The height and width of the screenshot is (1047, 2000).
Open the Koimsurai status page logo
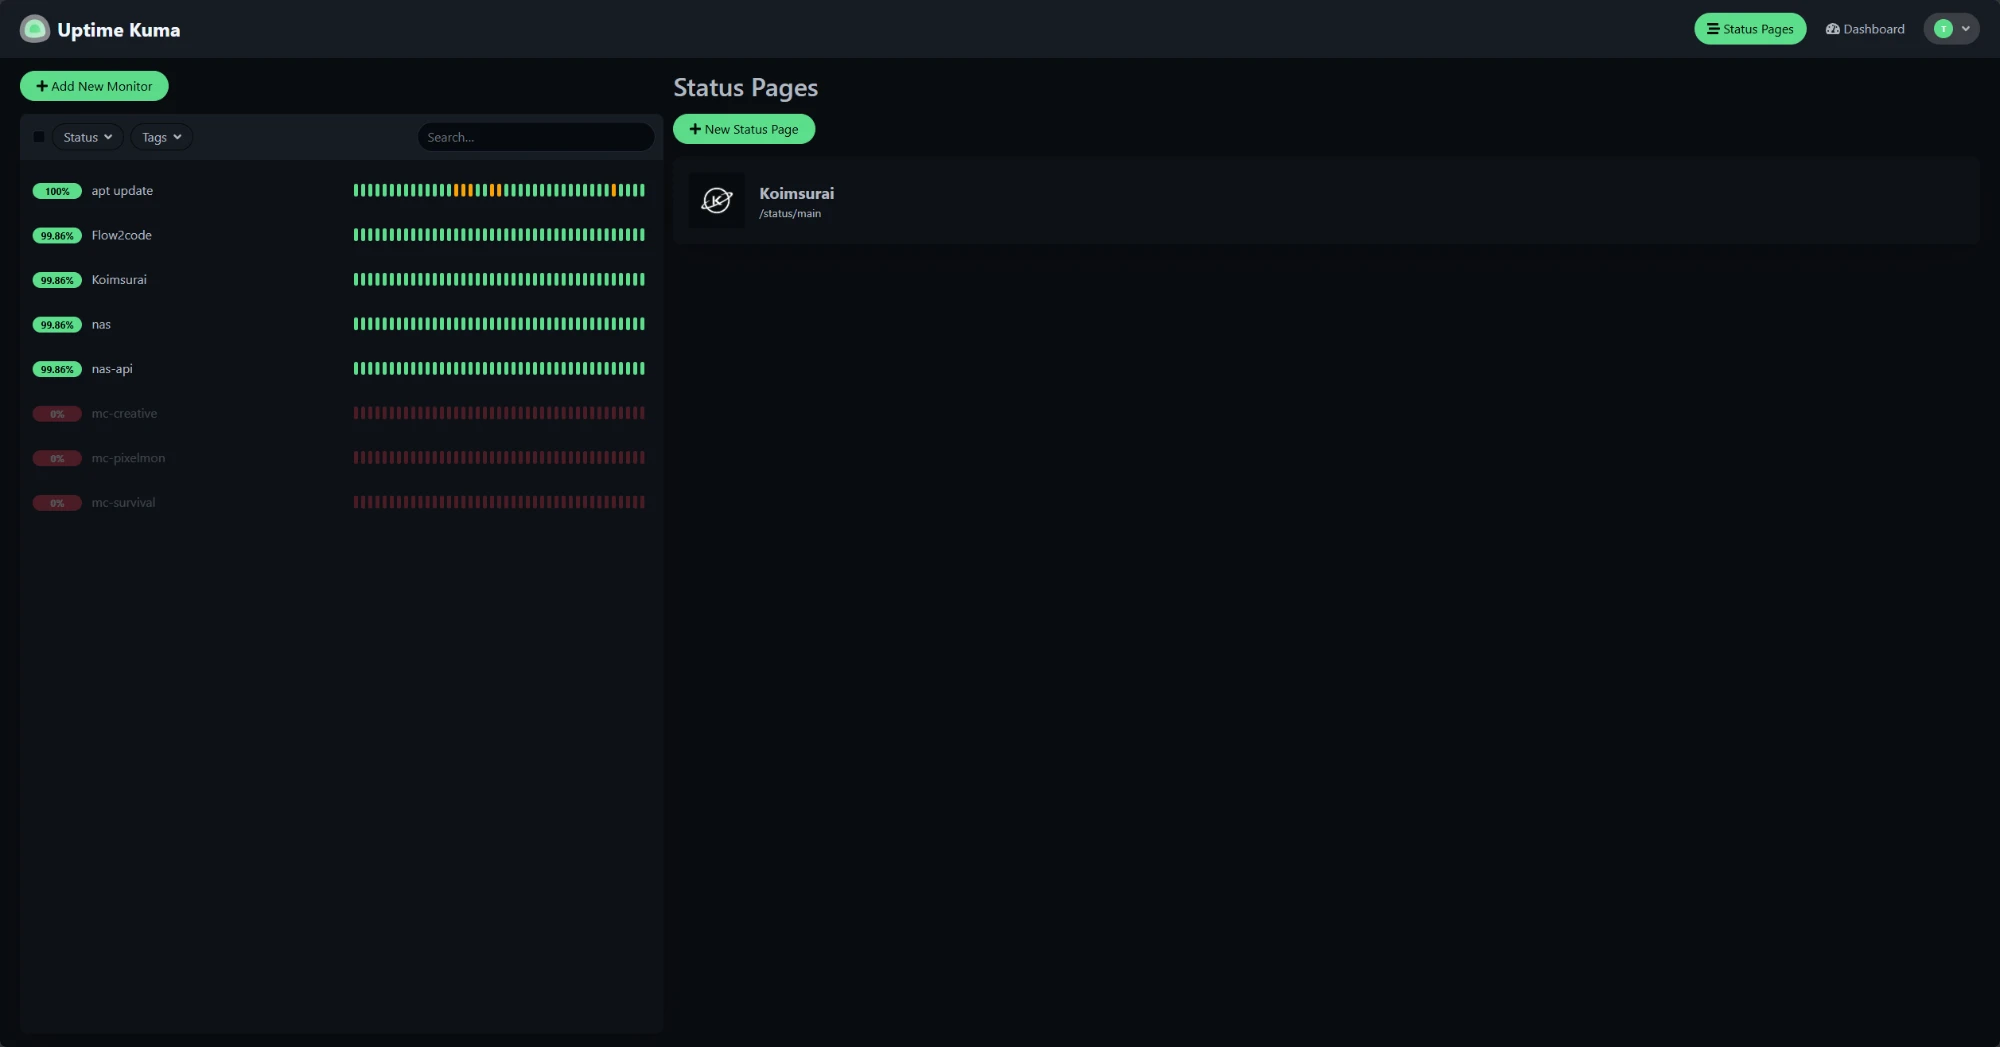tap(717, 200)
